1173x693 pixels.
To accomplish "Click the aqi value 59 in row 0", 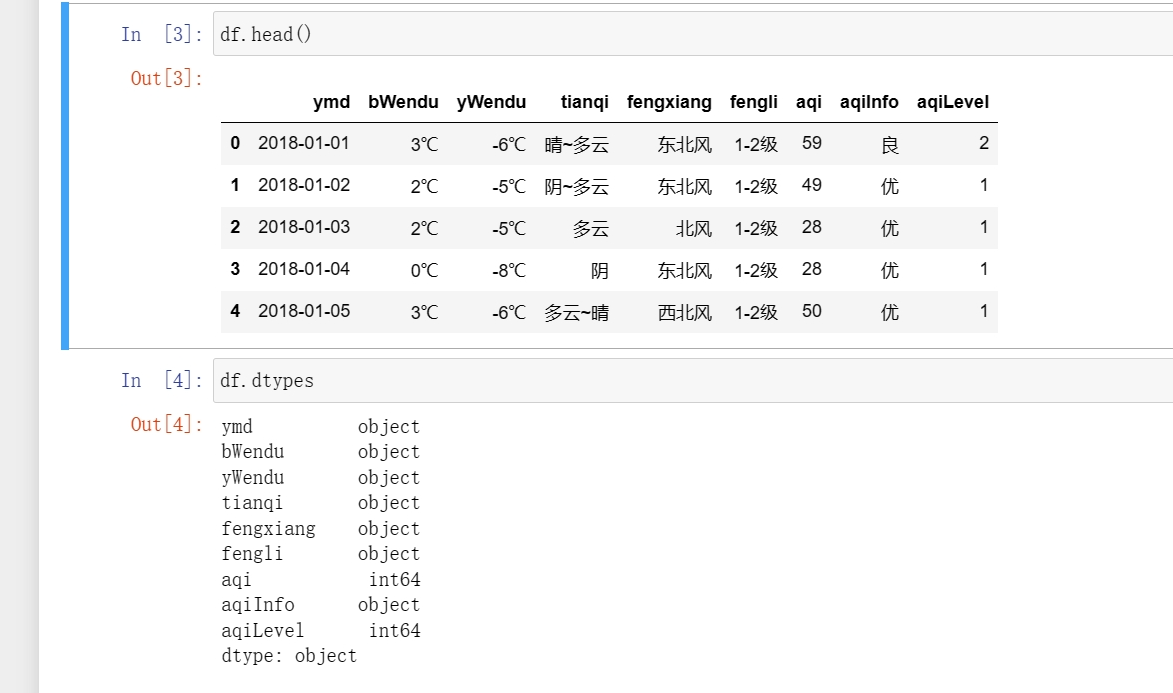I will coord(811,143).
